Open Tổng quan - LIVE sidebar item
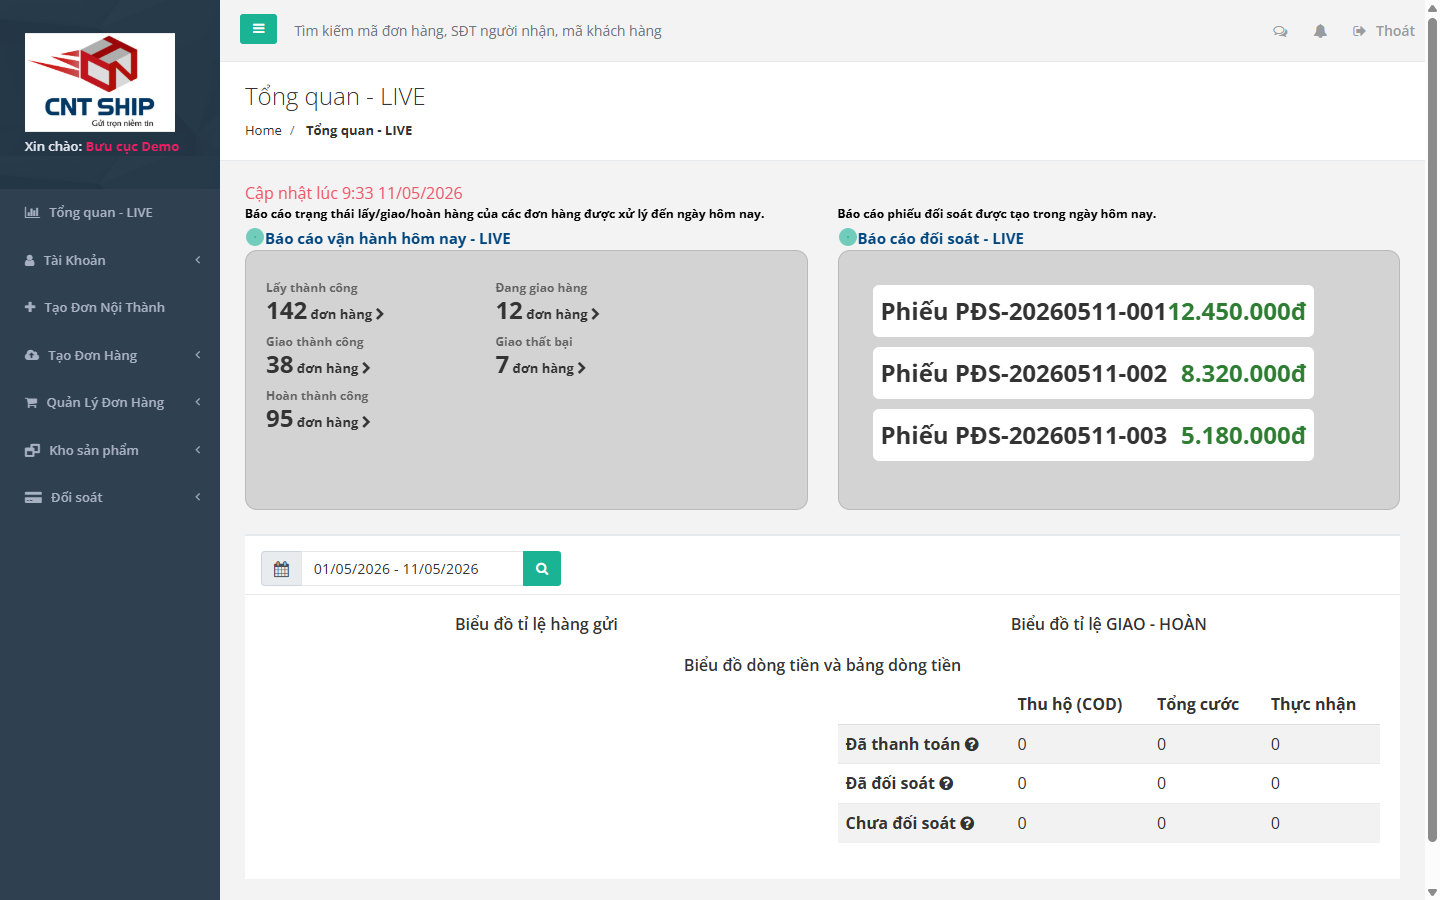1440x900 pixels. tap(110, 212)
